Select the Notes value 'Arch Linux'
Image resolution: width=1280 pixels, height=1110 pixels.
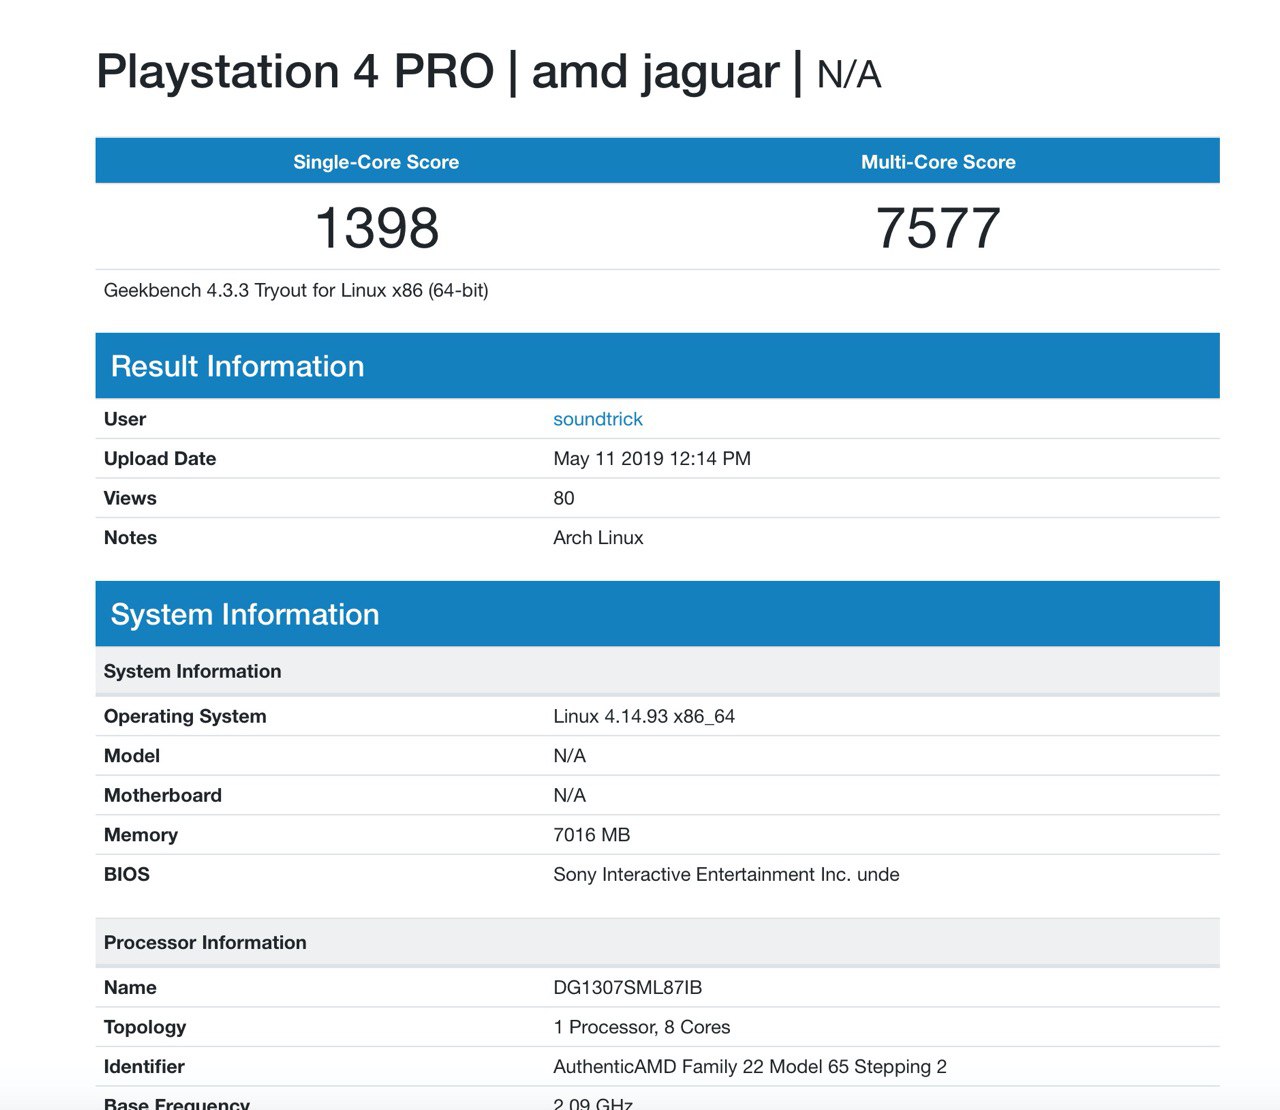coord(598,537)
